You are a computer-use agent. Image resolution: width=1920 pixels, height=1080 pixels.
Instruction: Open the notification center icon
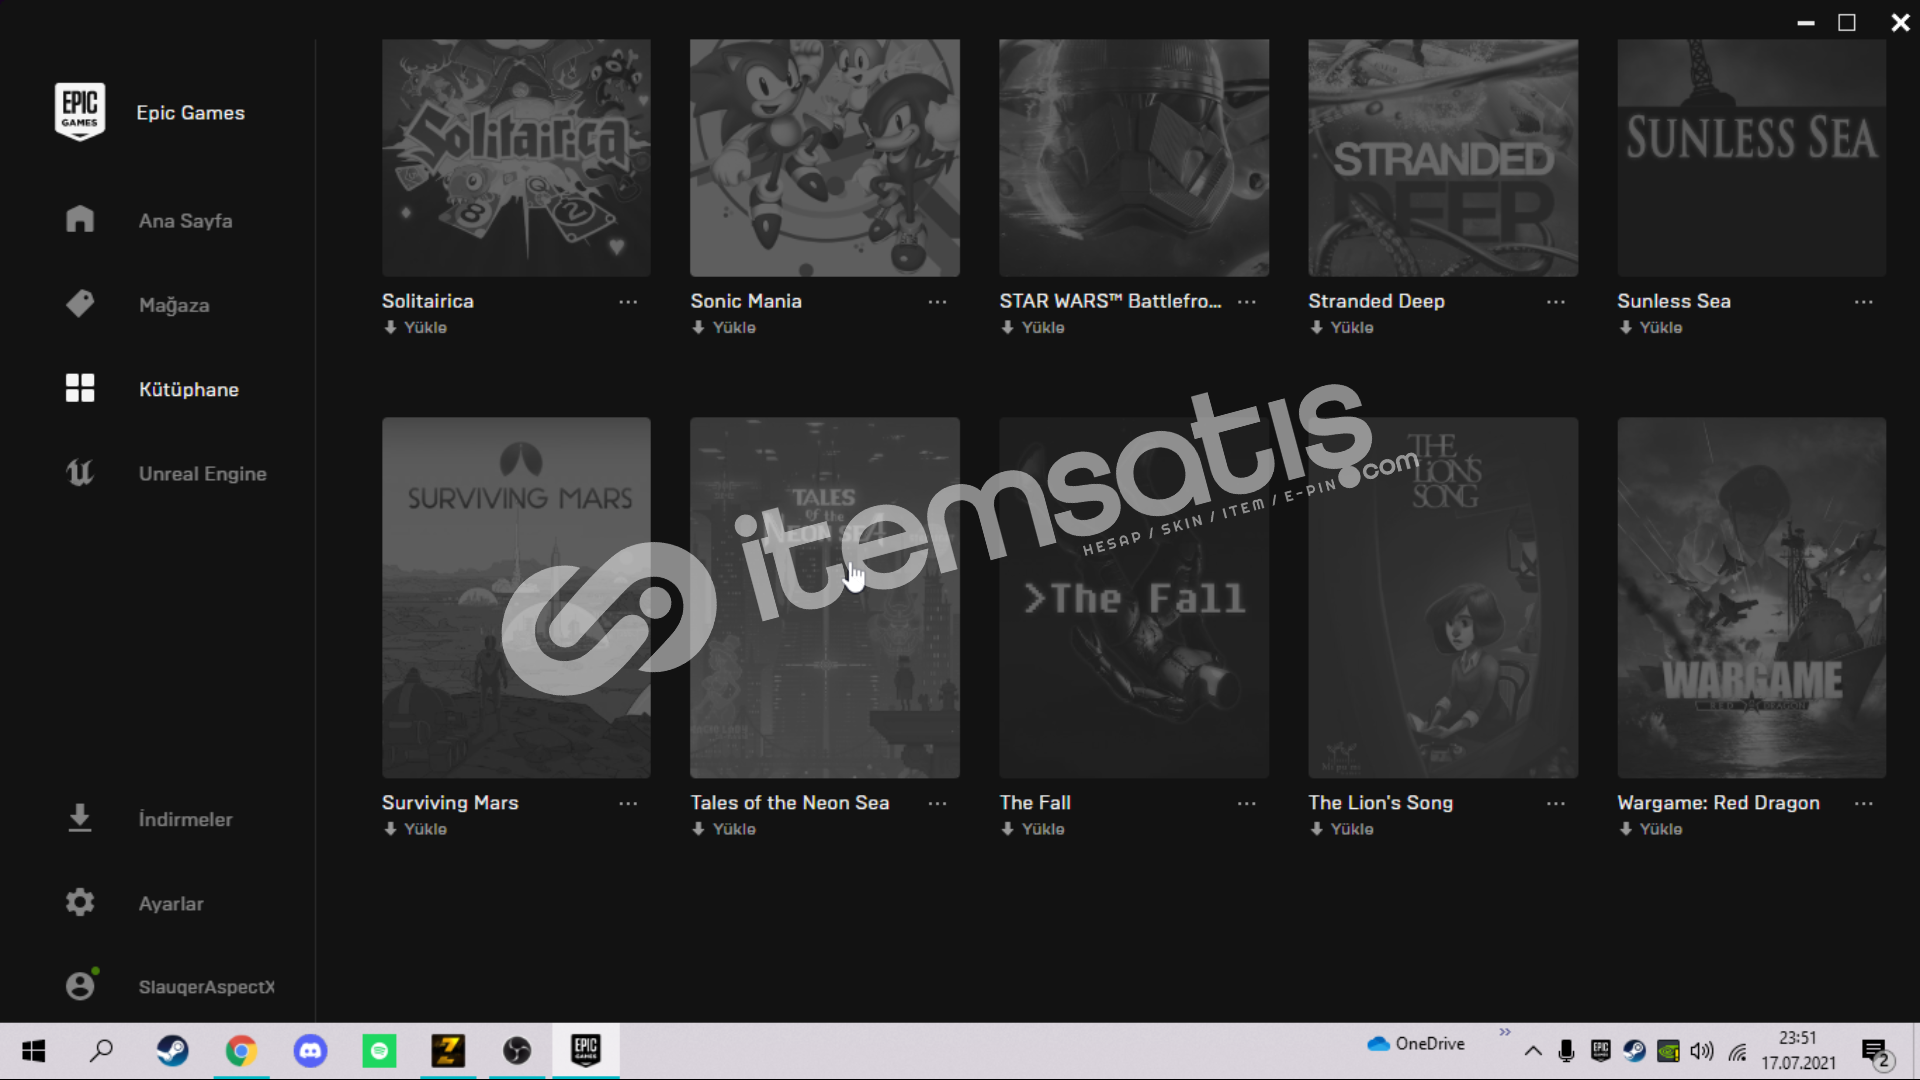[1876, 1053]
